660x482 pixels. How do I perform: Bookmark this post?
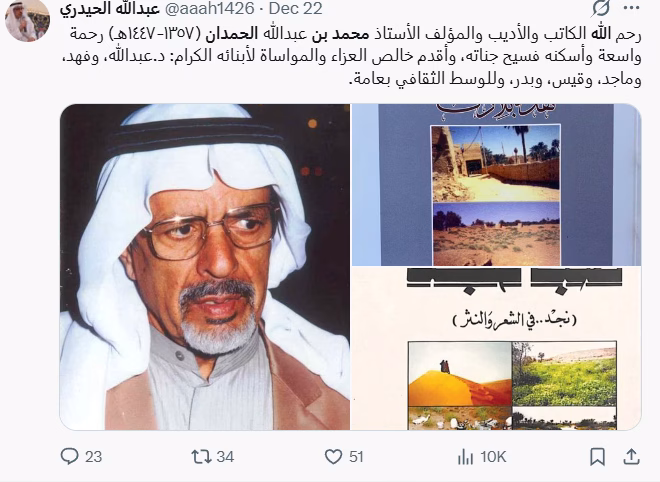pyautogui.click(x=598, y=457)
